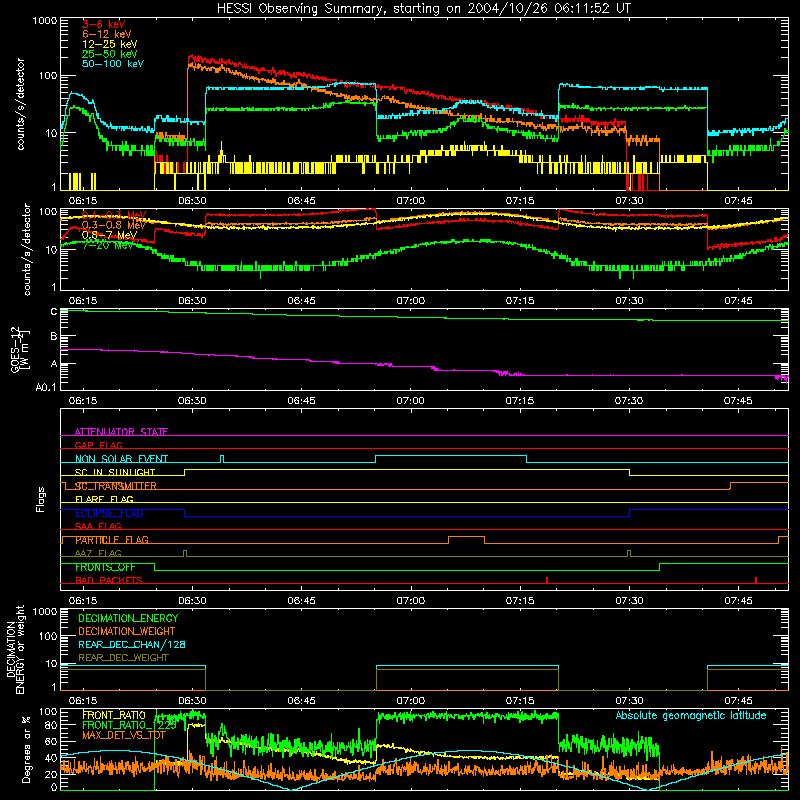Screen dimensions: 800x800
Task: Click the PARTICLE_FLAG raised pulse near 07:07
Action: [466, 540]
